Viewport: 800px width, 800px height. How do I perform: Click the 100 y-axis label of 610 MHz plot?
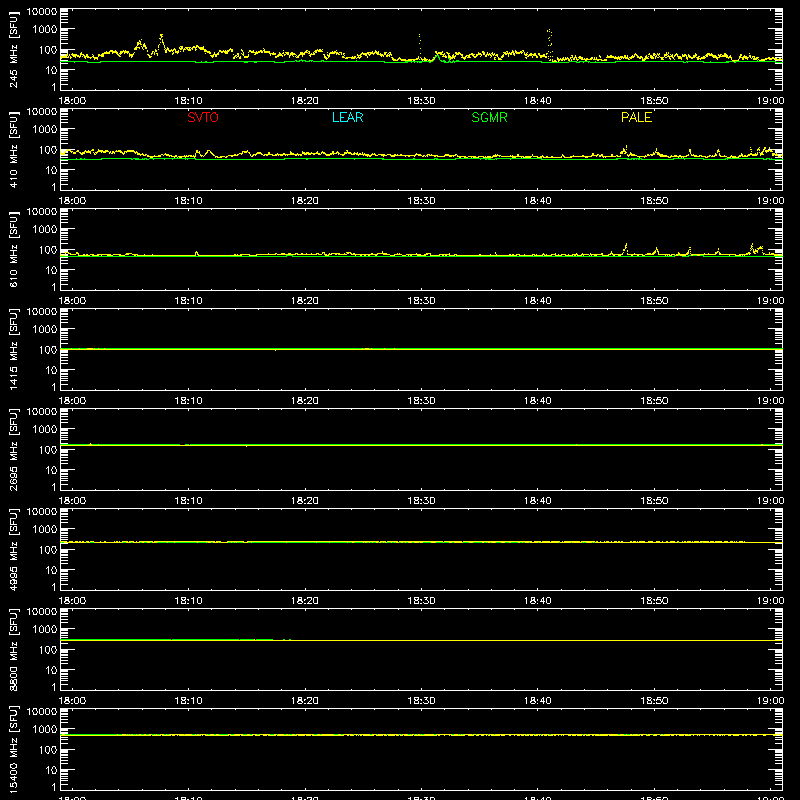pos(48,250)
